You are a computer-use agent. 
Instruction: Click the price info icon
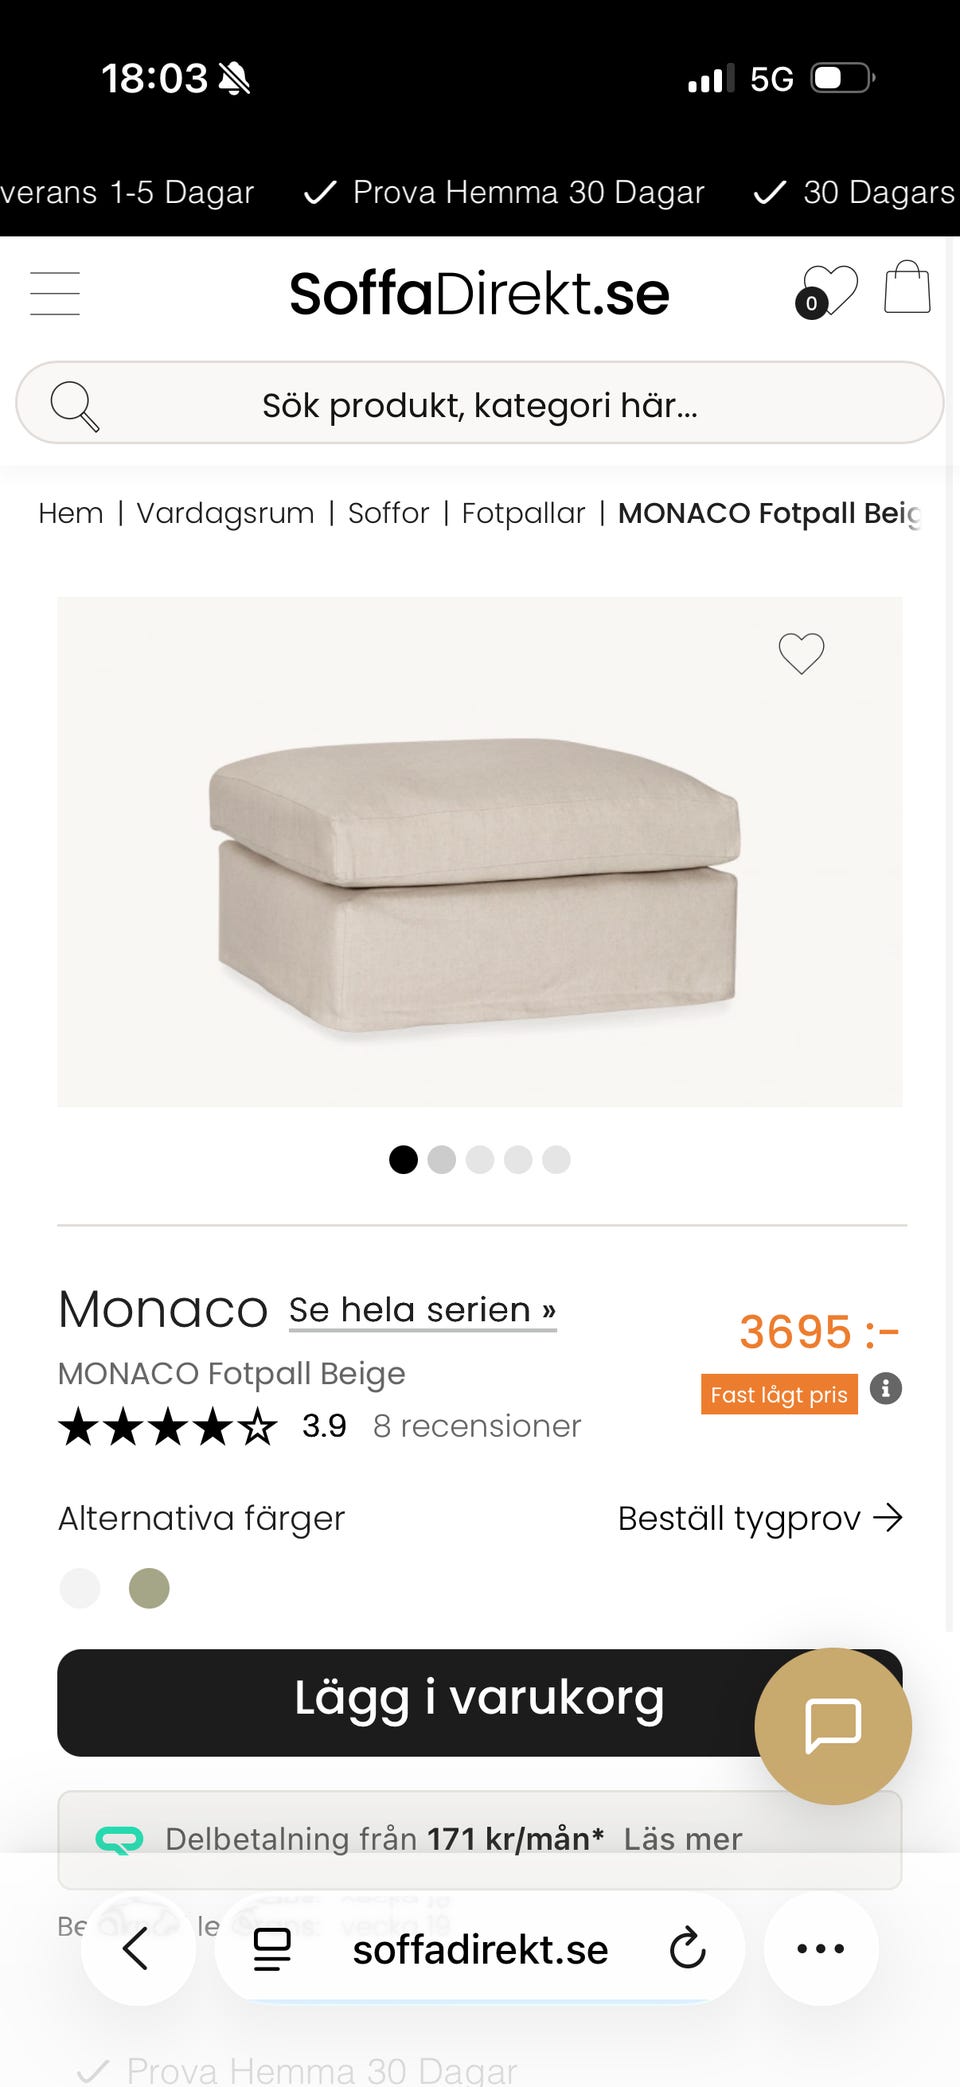885,1389
